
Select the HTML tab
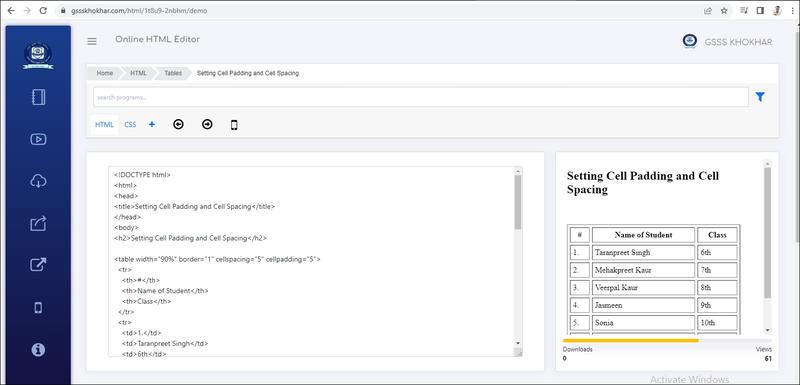tap(105, 124)
